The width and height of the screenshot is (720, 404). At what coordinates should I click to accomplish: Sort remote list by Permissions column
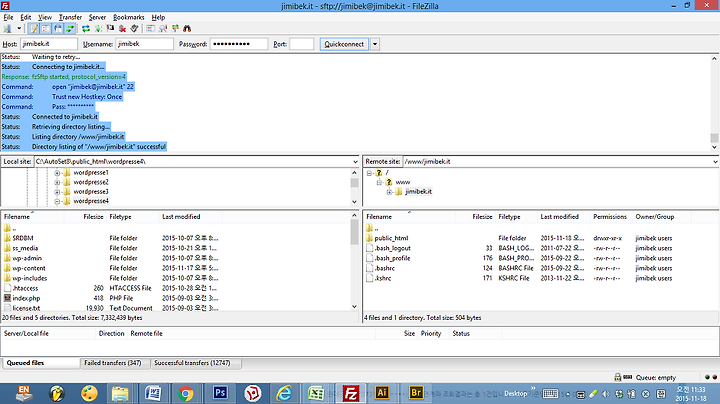610,217
